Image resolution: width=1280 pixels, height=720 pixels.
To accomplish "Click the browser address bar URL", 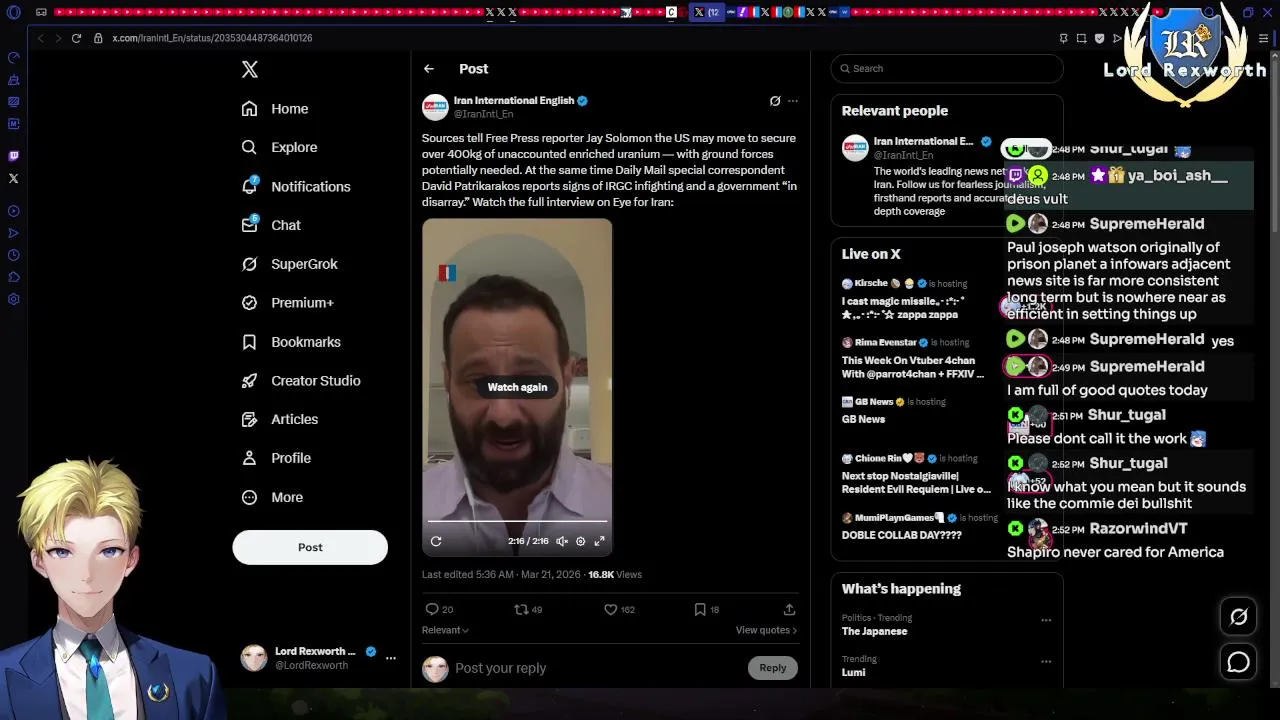I will 212,38.
